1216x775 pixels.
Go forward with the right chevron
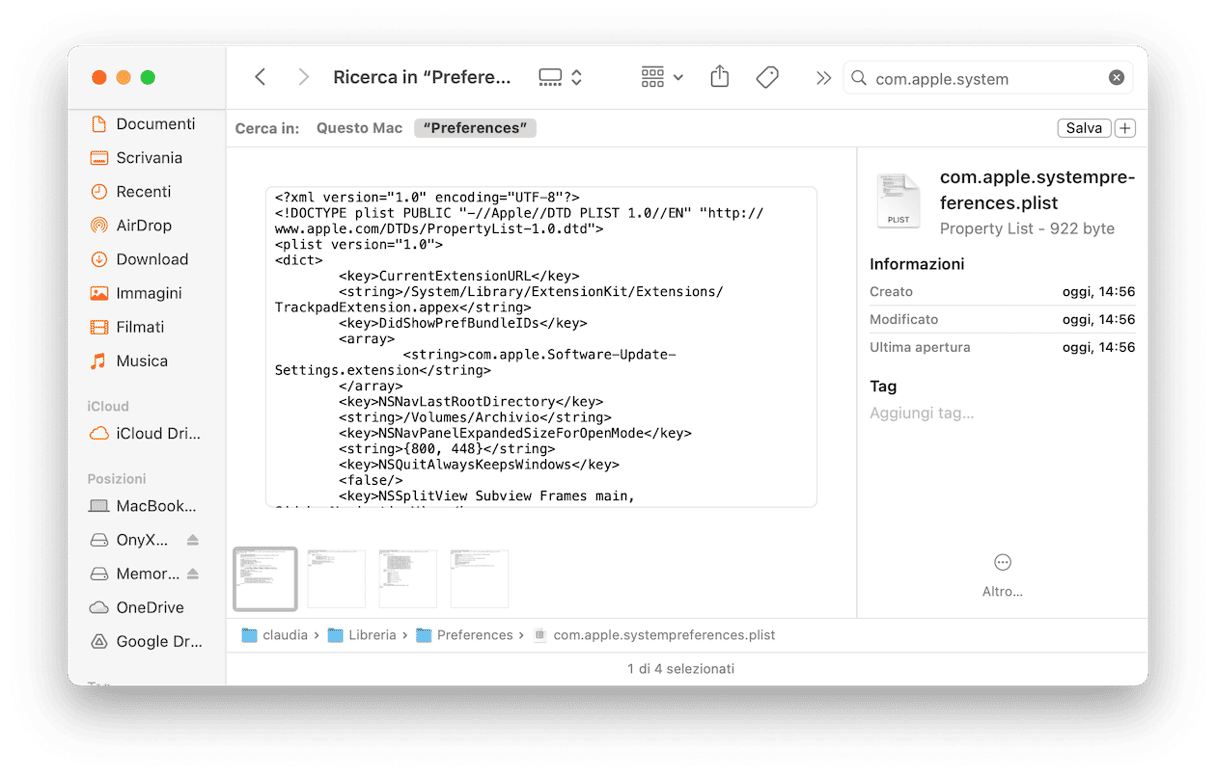point(304,77)
